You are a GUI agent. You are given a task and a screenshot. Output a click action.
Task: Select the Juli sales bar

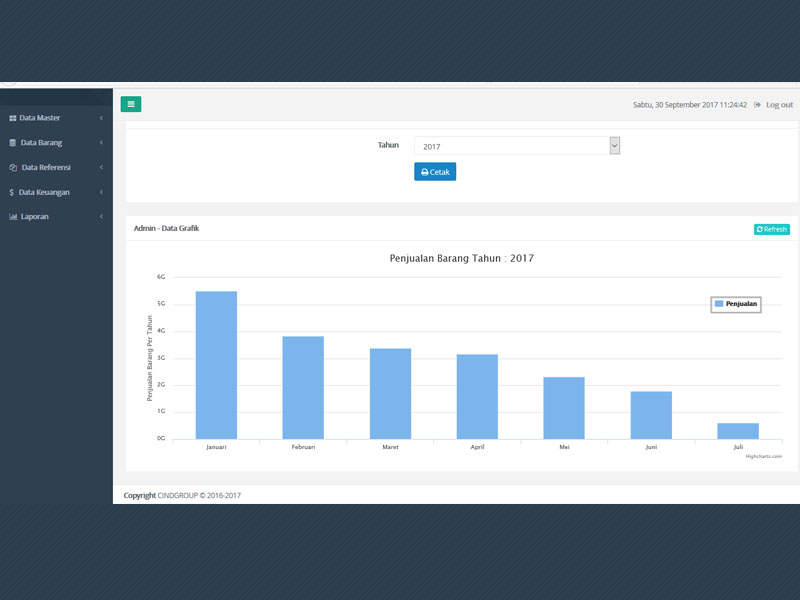(738, 431)
